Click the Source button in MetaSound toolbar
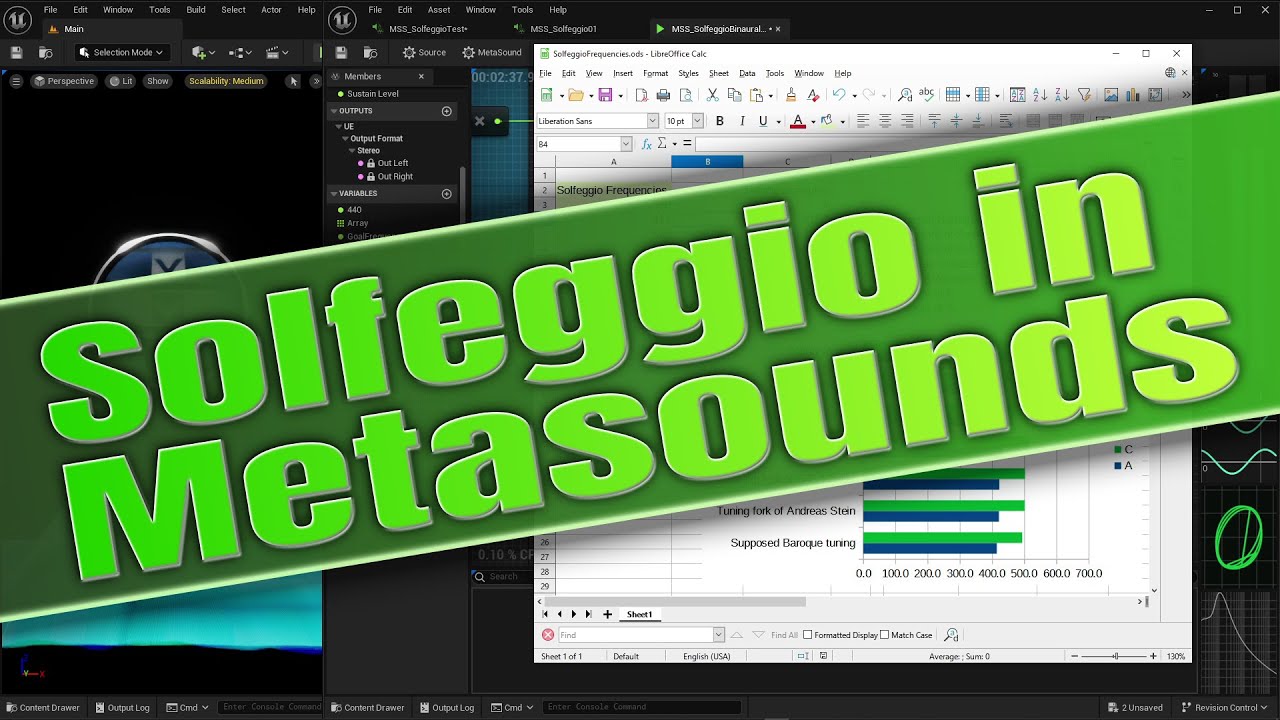 coord(424,52)
